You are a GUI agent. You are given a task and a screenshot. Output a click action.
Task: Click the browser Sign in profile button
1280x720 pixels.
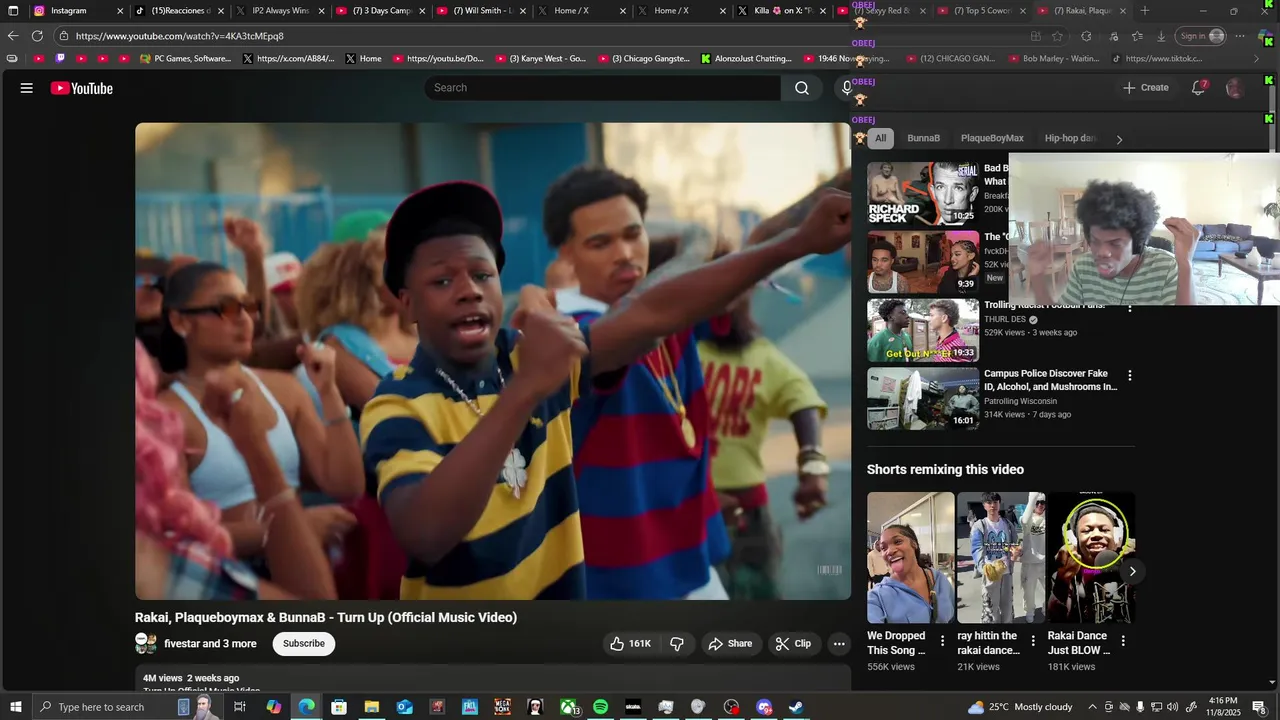coord(1201,36)
